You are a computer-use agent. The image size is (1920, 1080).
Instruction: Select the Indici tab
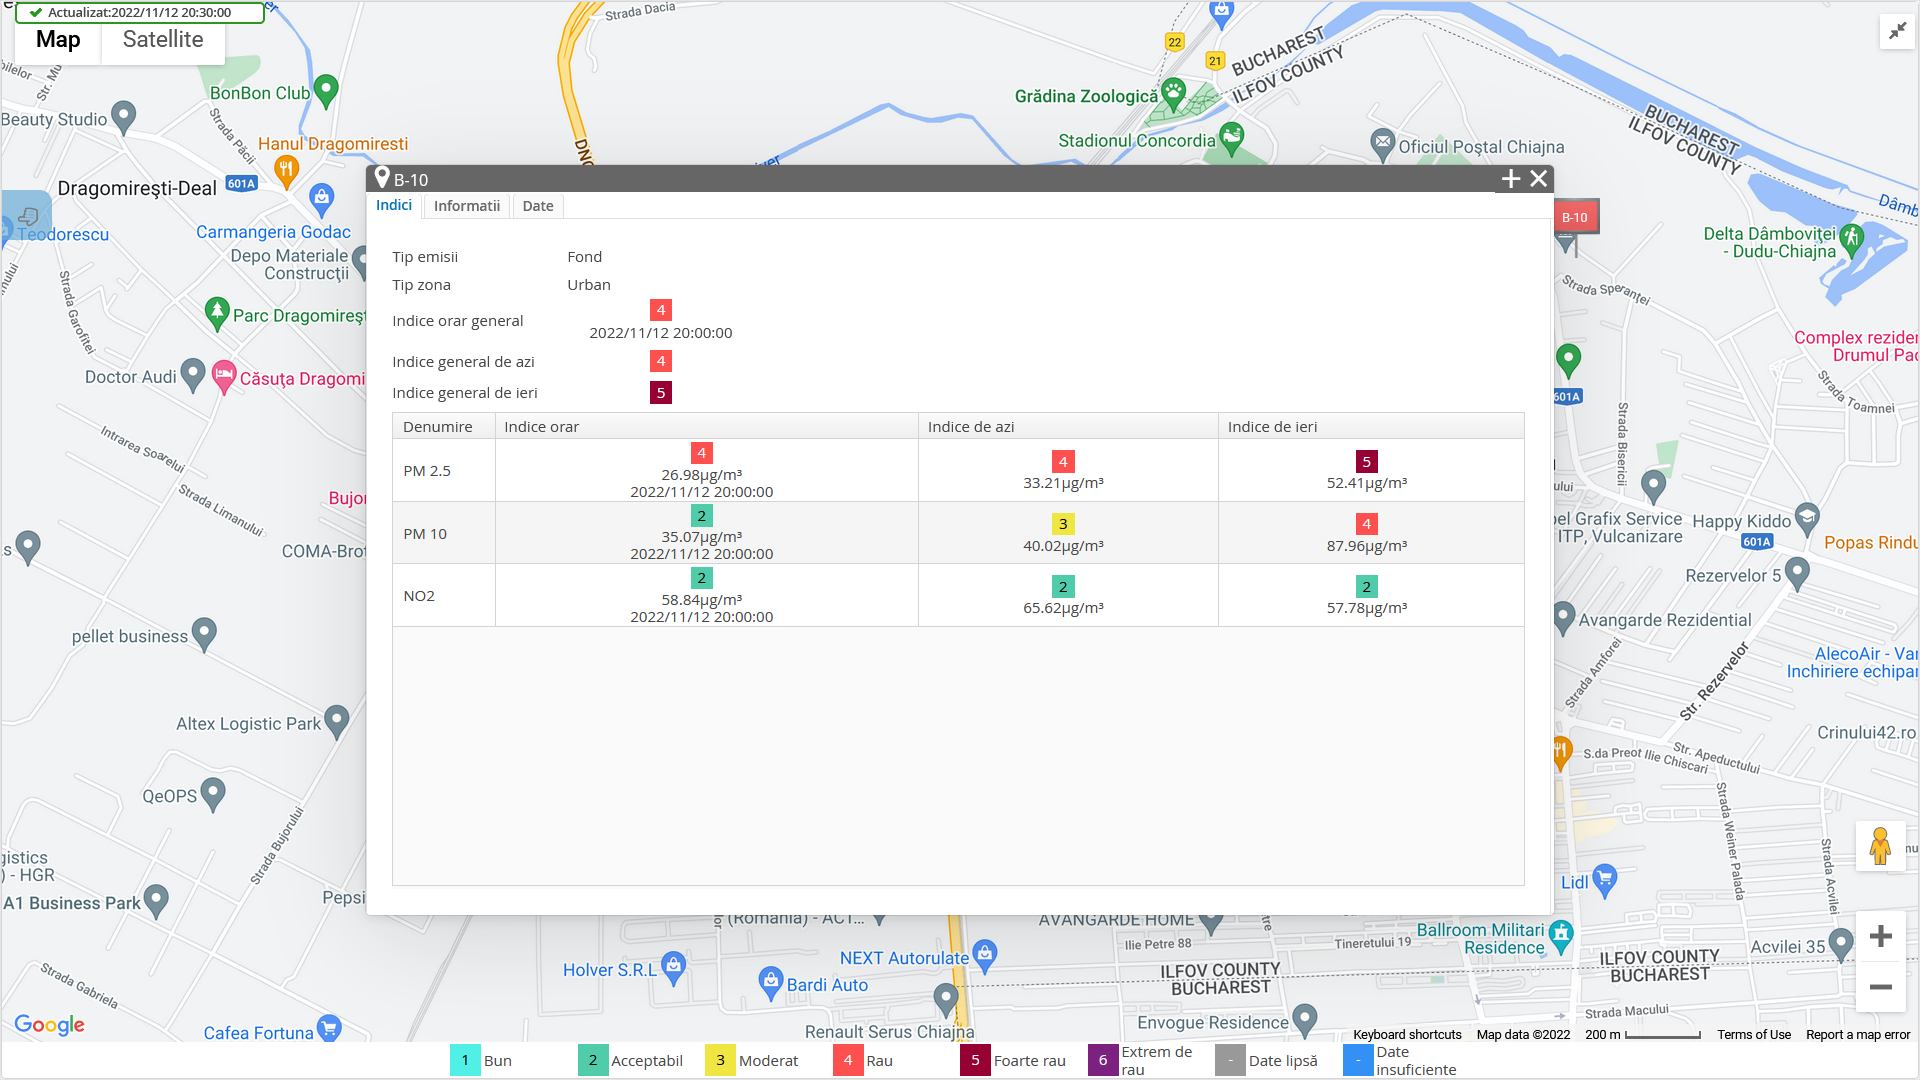(394, 205)
